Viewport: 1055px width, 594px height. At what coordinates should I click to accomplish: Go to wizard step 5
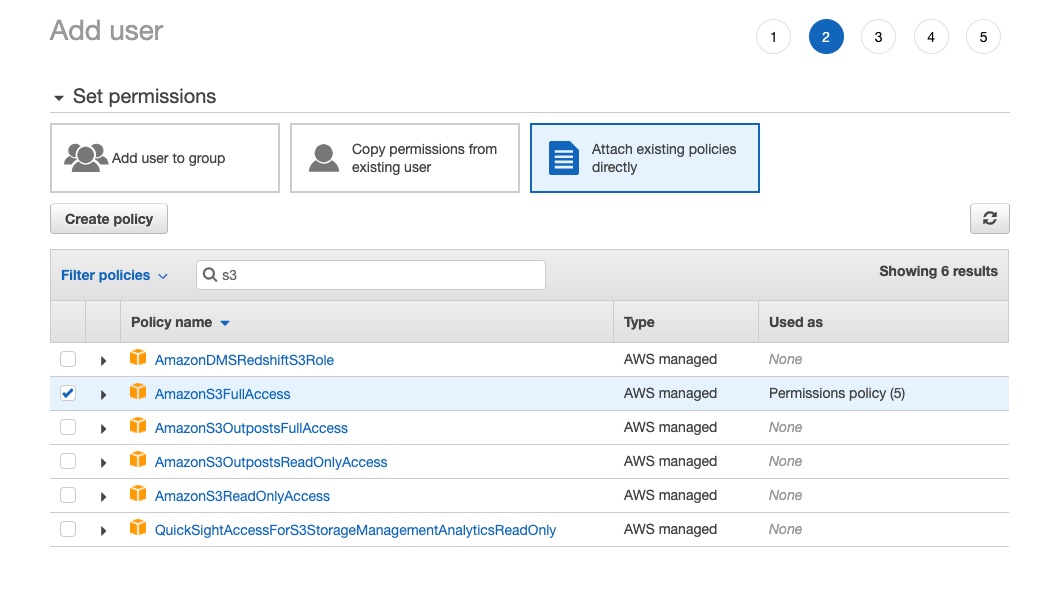tap(983, 37)
